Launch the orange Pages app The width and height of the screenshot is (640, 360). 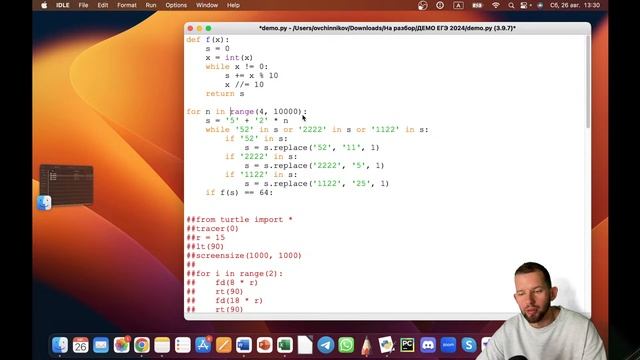(x=223, y=345)
